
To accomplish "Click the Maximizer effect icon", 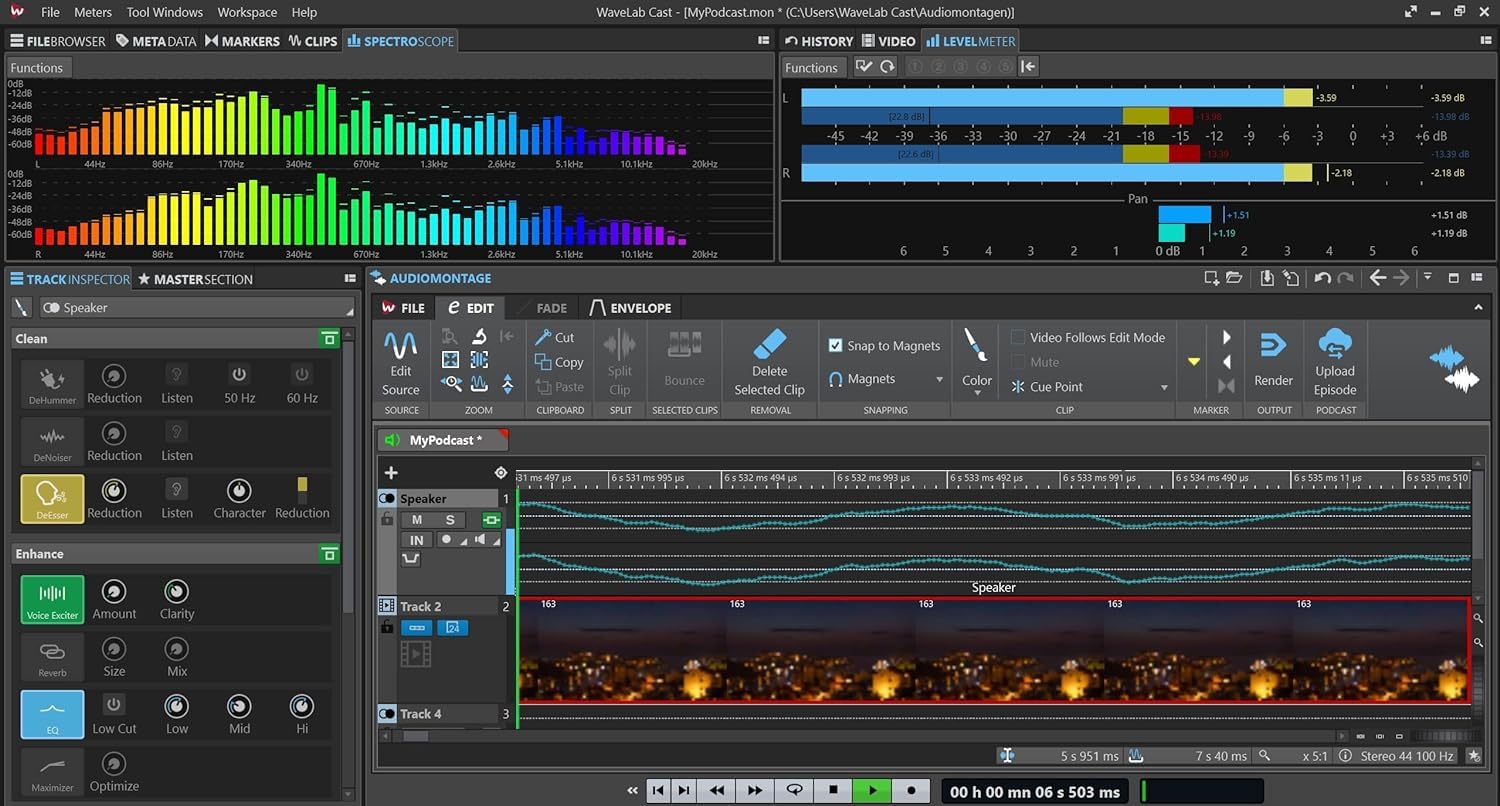I will click(52, 772).
